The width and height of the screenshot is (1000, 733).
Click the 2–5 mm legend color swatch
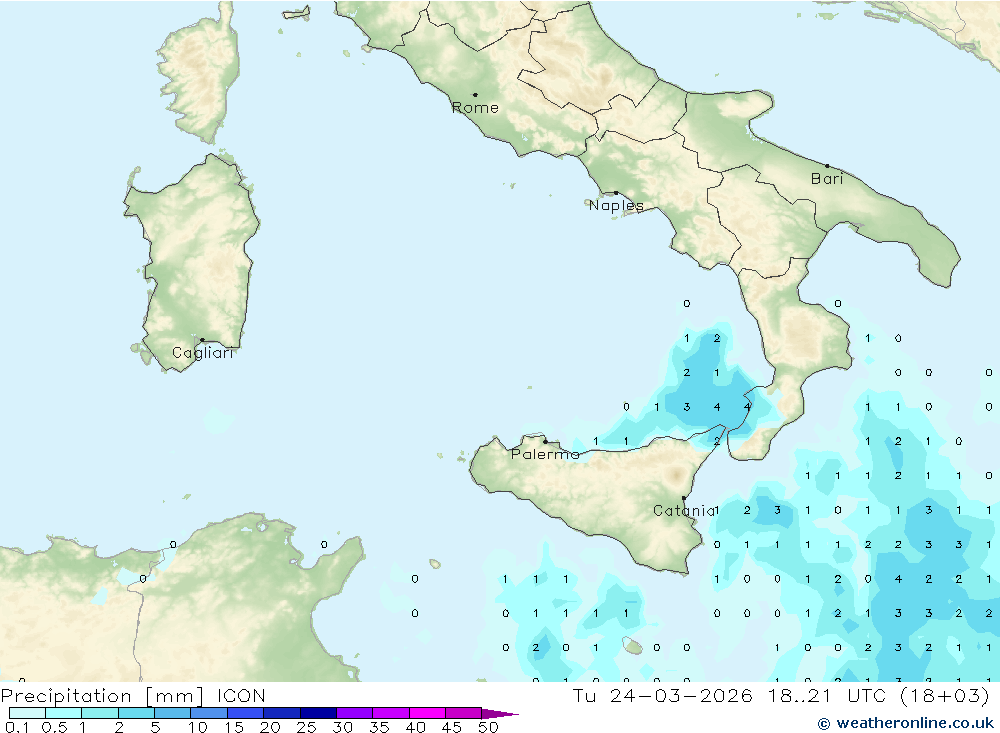pos(136,713)
